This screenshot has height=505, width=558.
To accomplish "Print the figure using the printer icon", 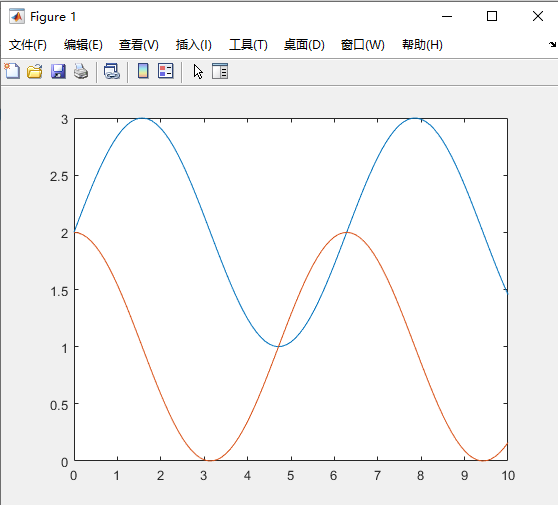I will (x=81, y=71).
